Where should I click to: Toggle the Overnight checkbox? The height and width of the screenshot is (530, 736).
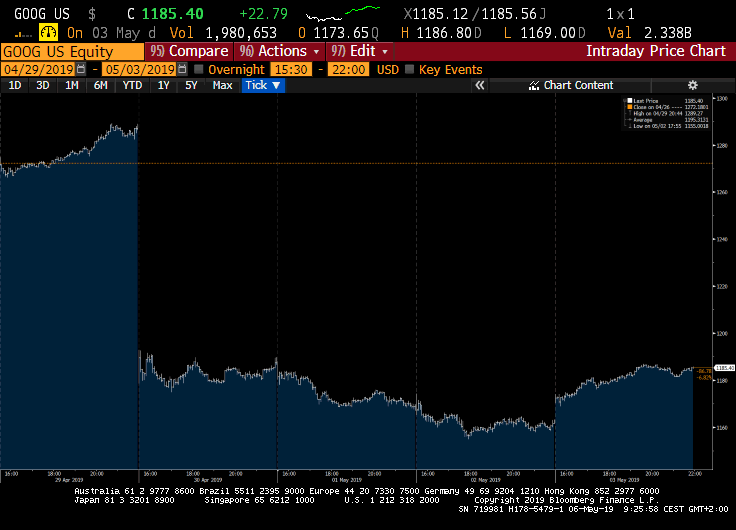[199, 69]
